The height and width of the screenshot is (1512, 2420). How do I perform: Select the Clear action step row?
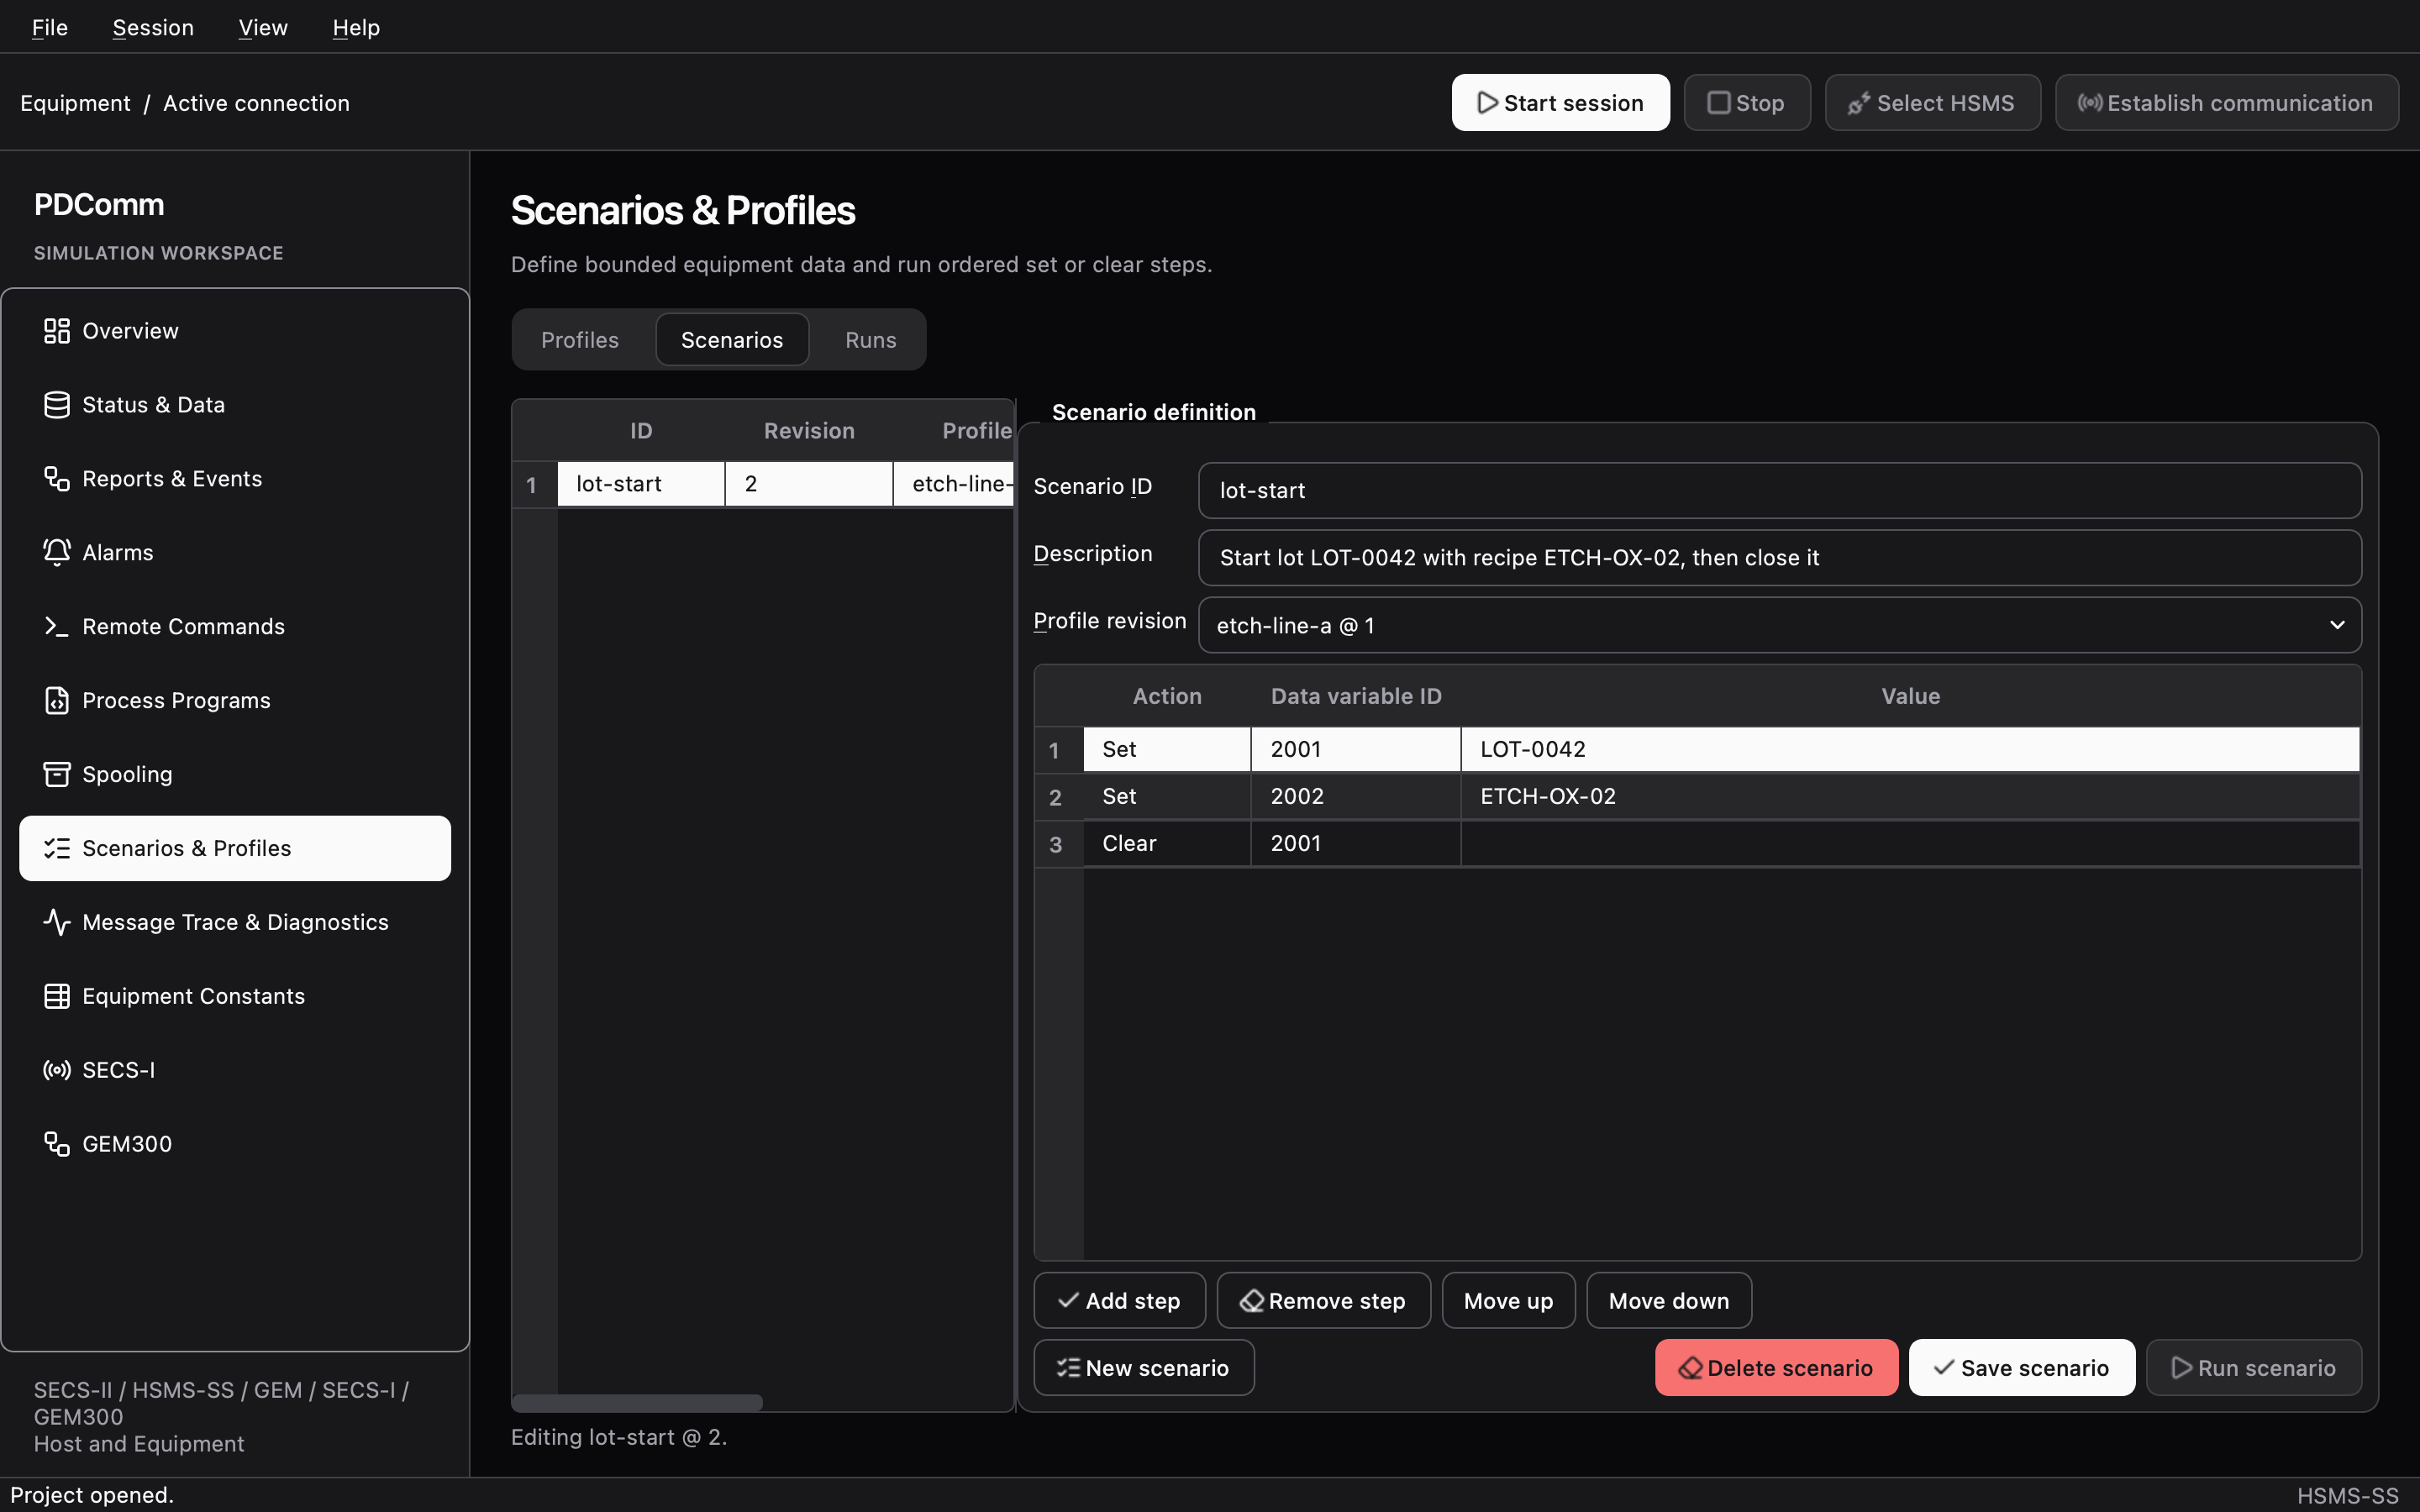point(1697,843)
